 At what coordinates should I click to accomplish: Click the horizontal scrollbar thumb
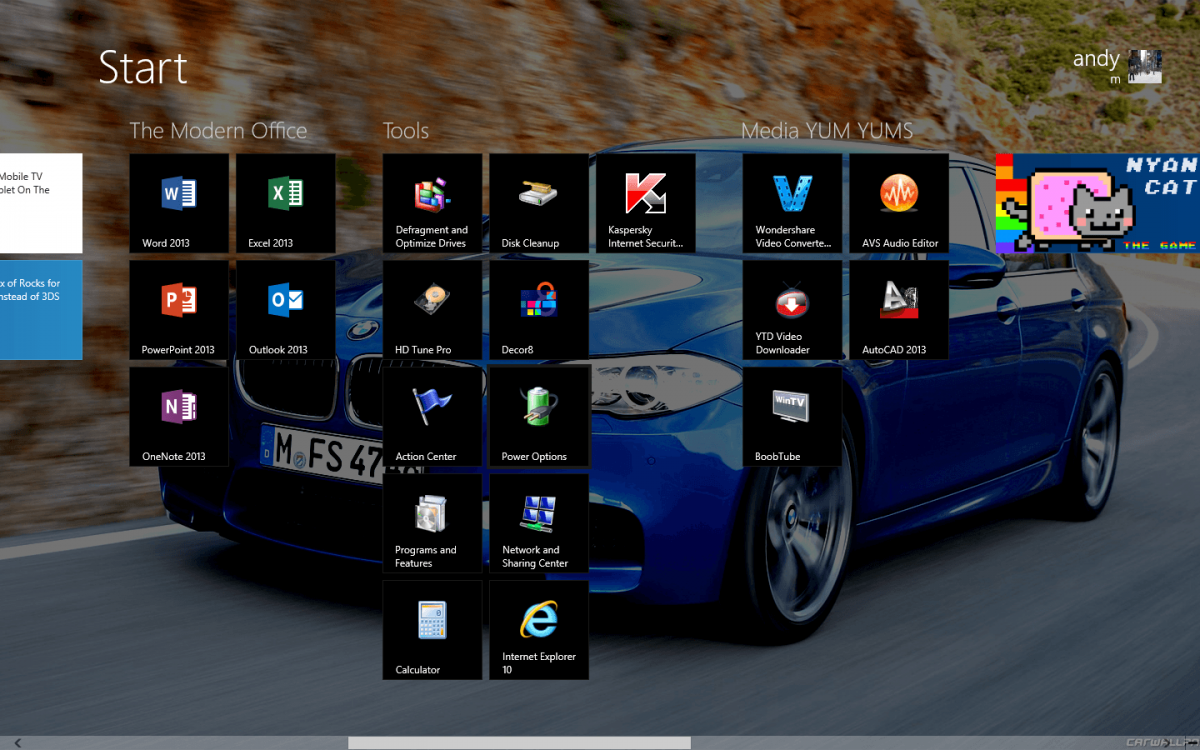519,742
